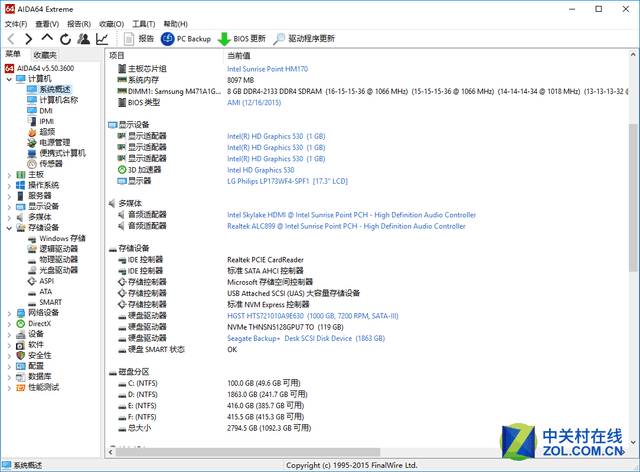Switch to the 菜单 tab

tap(13, 54)
